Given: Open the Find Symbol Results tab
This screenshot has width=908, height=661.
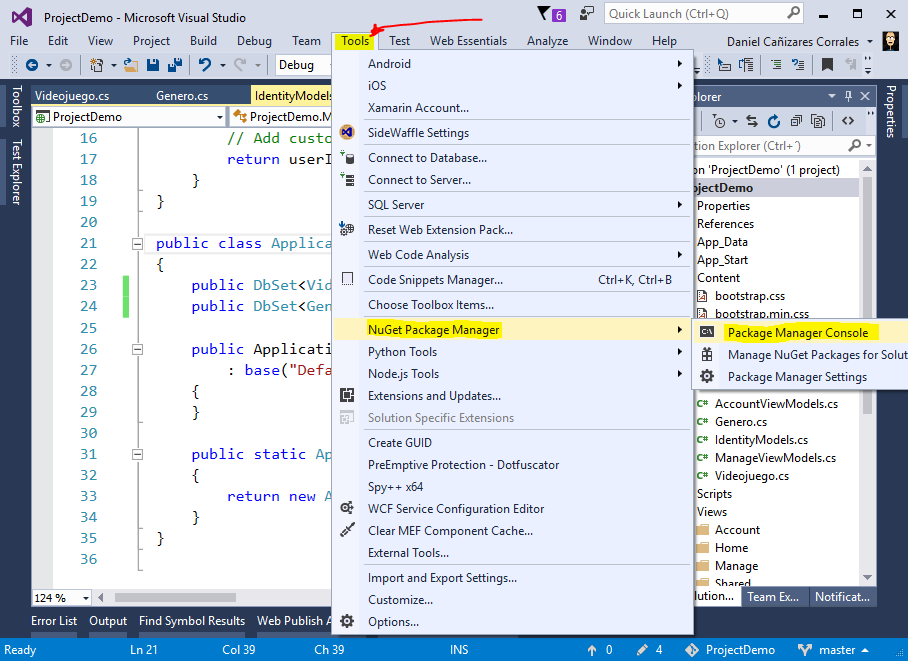Looking at the screenshot, I should coord(192,620).
